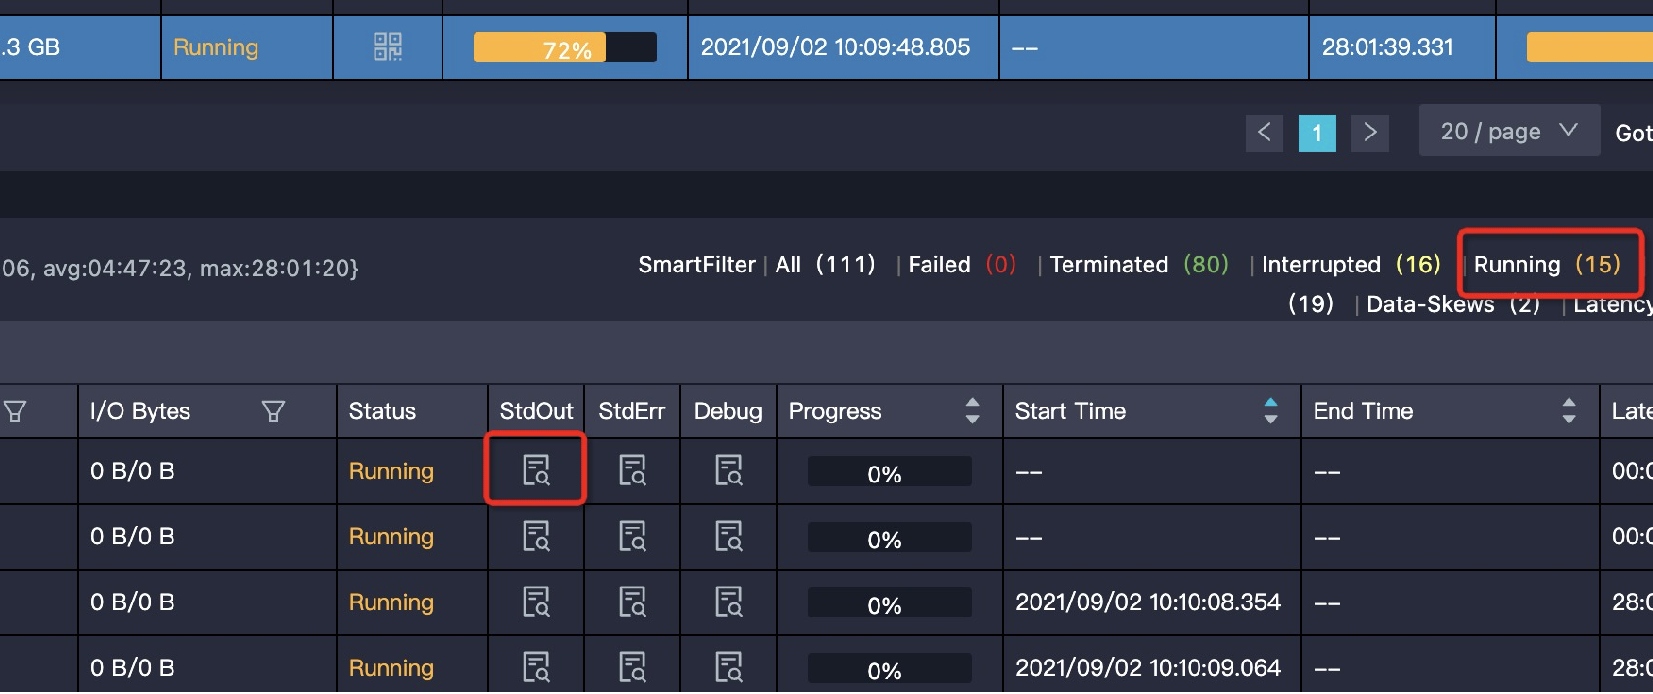Filter instances by Terminated (80)

(1139, 264)
